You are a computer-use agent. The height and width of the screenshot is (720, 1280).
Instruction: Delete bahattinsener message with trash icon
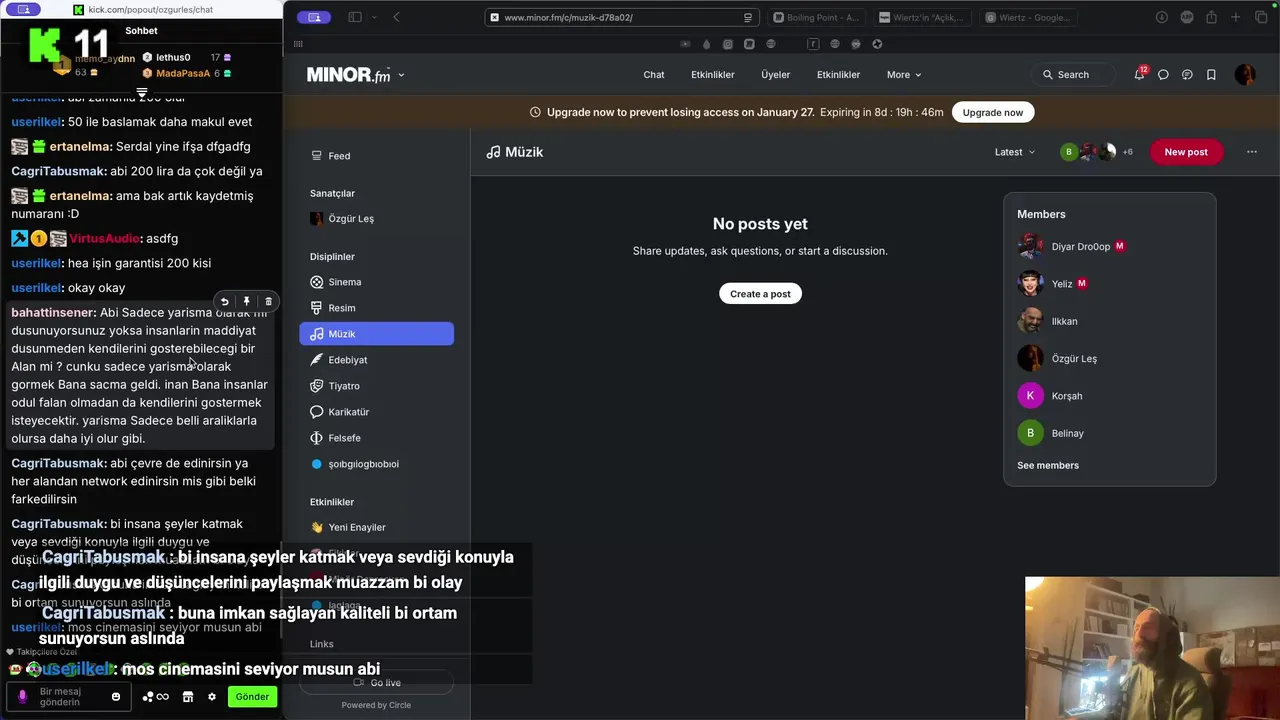click(x=268, y=301)
